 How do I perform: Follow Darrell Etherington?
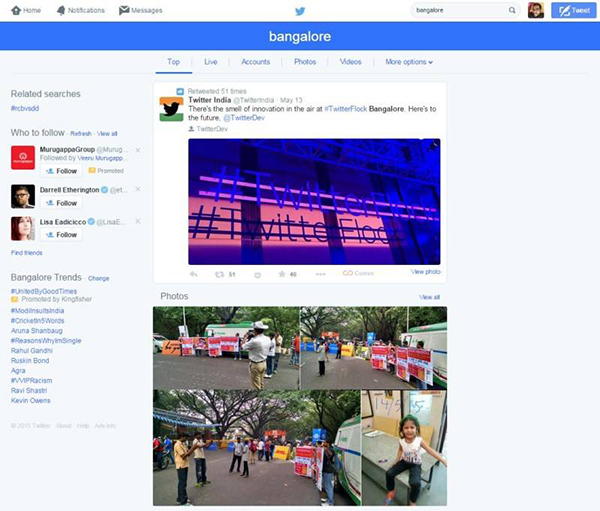(61, 203)
